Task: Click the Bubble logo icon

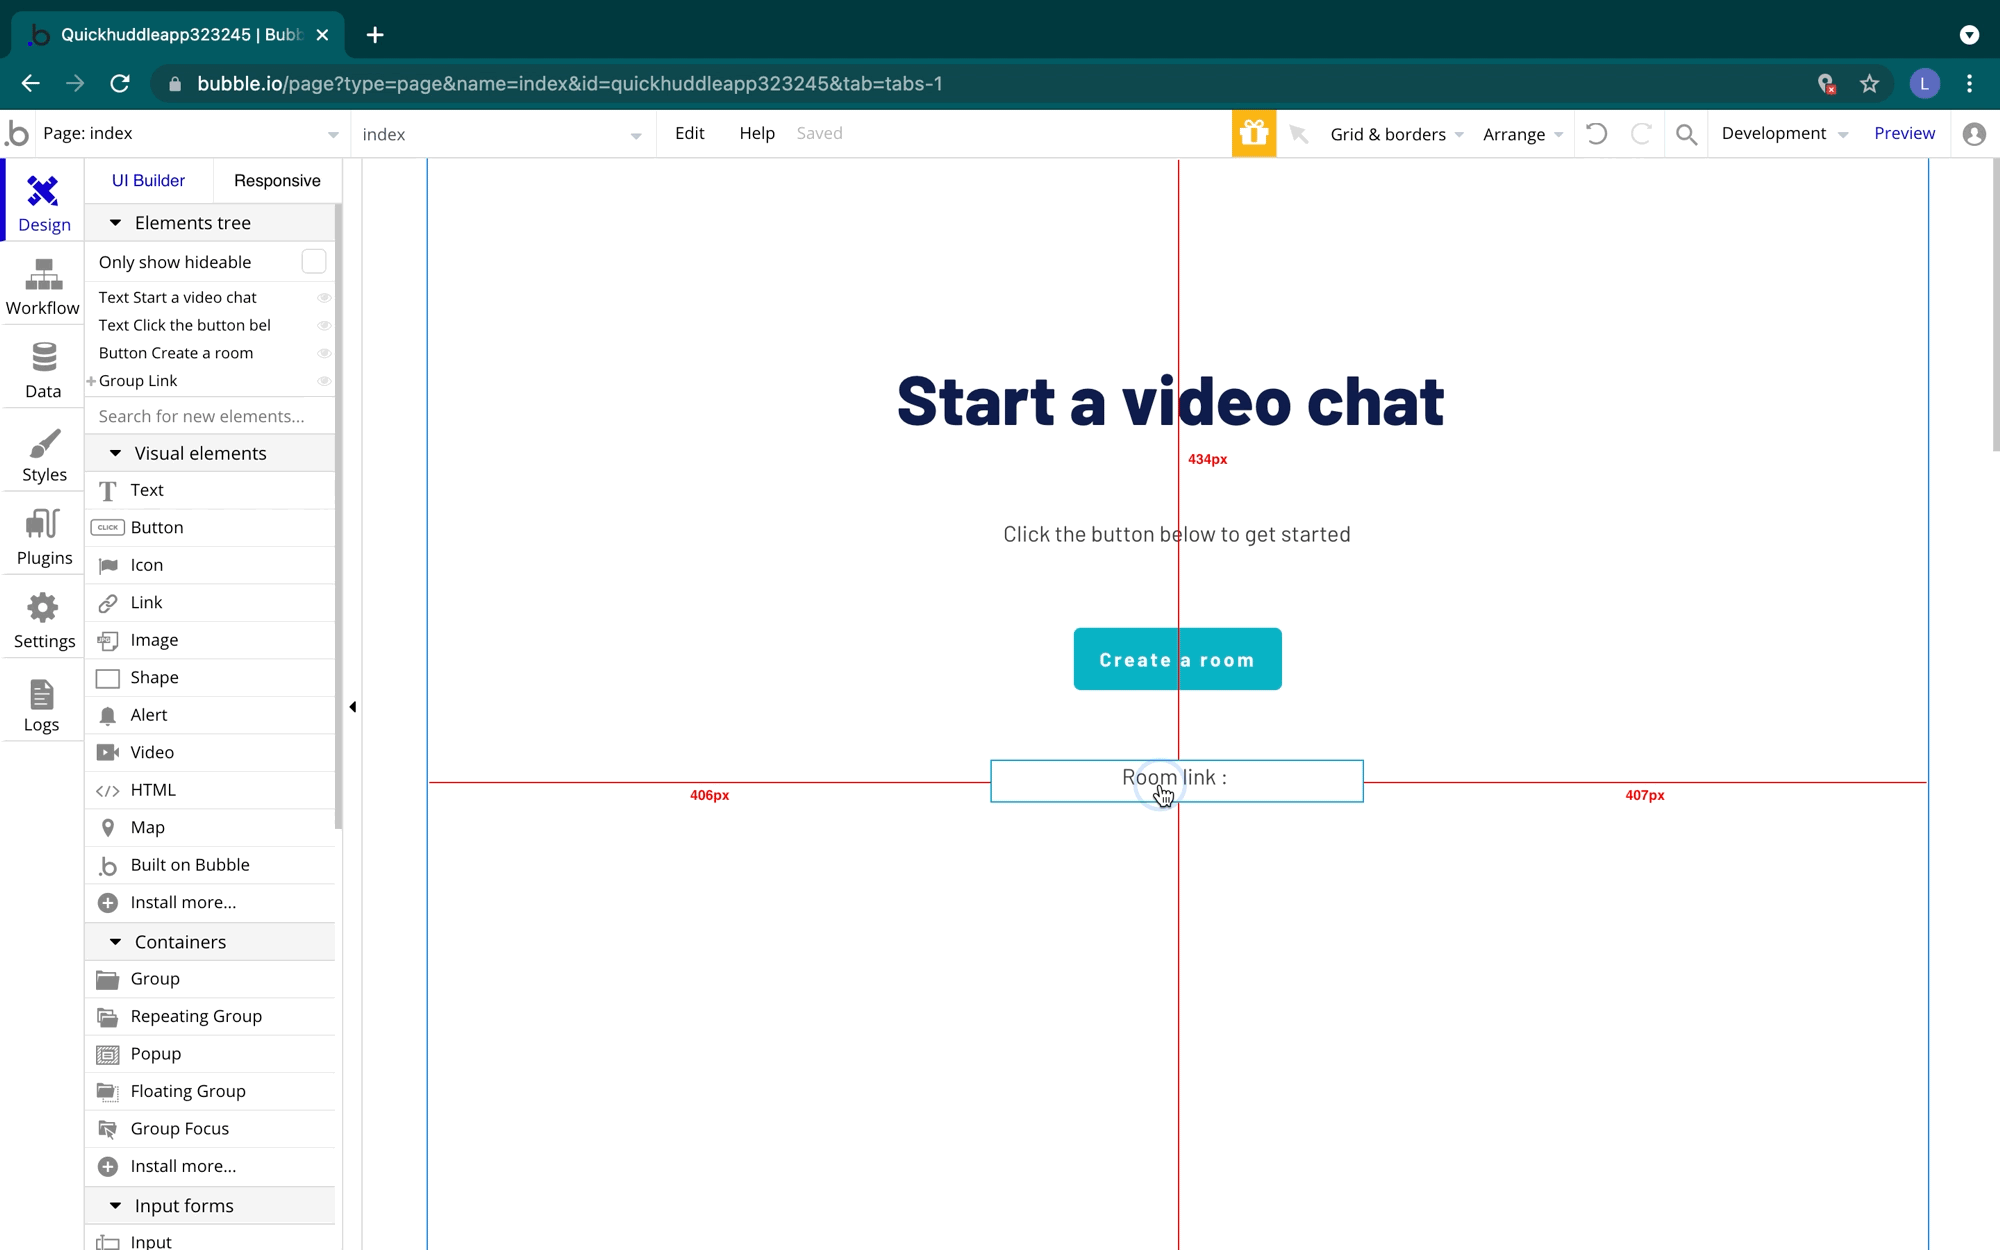Action: 17,133
